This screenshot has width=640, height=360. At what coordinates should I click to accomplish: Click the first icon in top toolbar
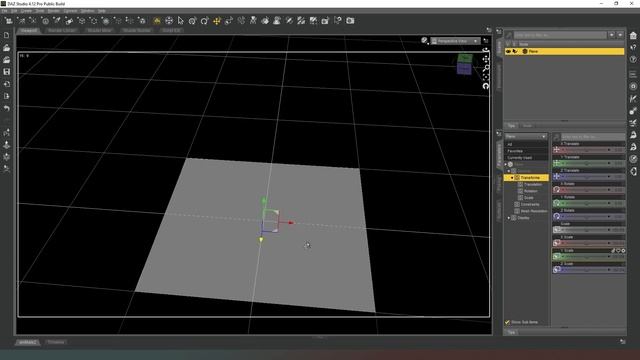point(8,20)
